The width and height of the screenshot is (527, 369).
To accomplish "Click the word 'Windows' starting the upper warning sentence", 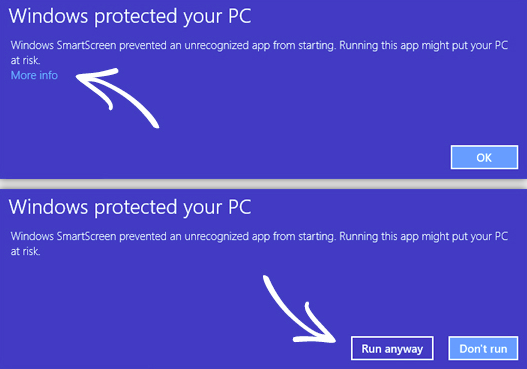I will (32, 45).
